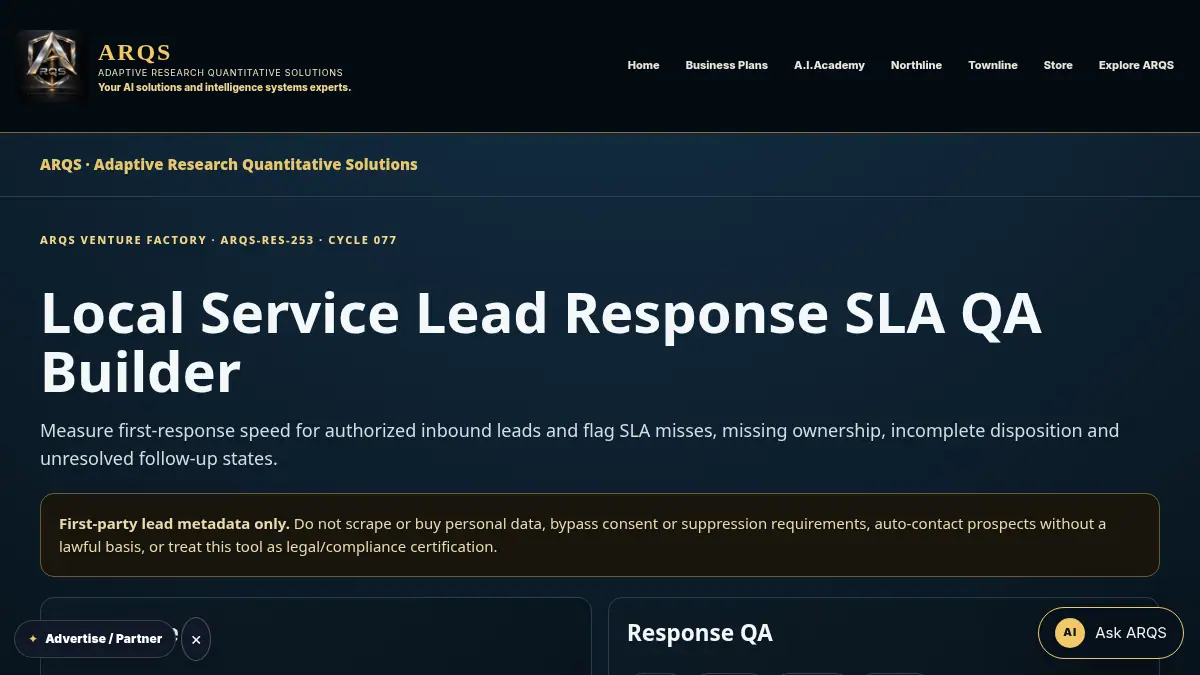Click 'Your AI solutions and intelligence systems experts.' tagline
Viewport: 1200px width, 675px height.
click(225, 87)
